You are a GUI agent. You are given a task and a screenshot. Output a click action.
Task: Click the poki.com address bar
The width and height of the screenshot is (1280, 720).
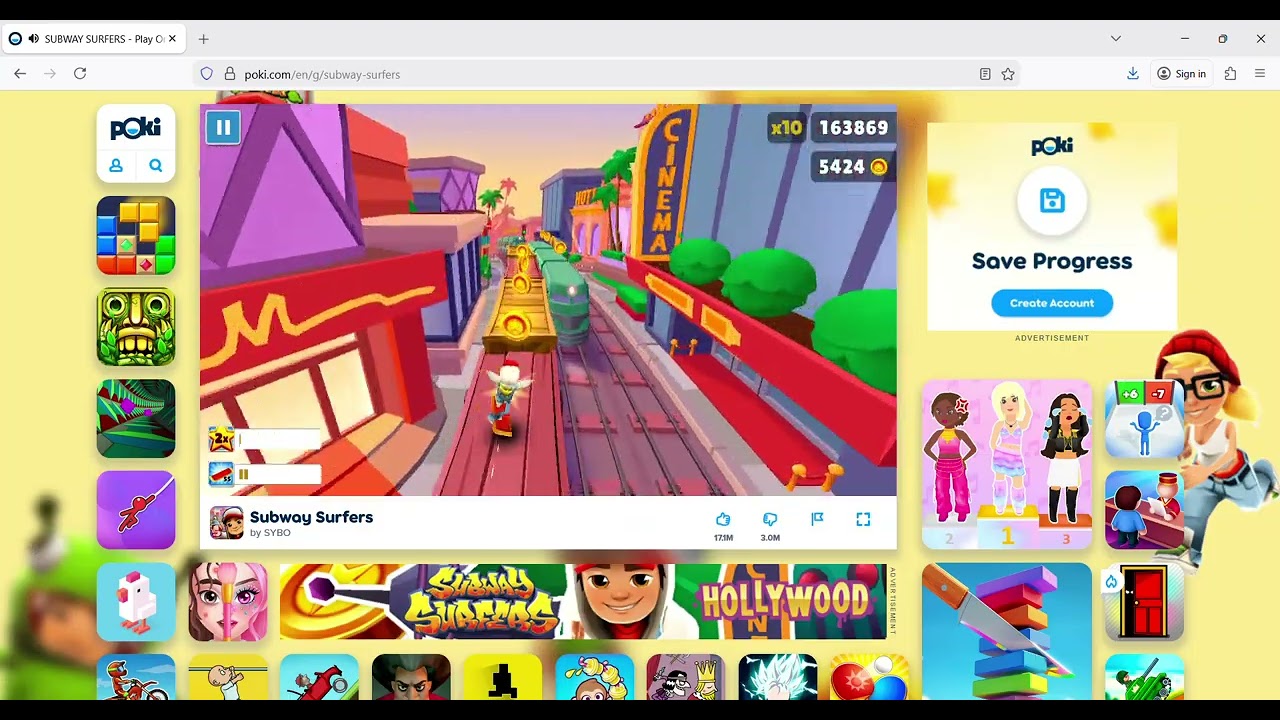(605, 74)
